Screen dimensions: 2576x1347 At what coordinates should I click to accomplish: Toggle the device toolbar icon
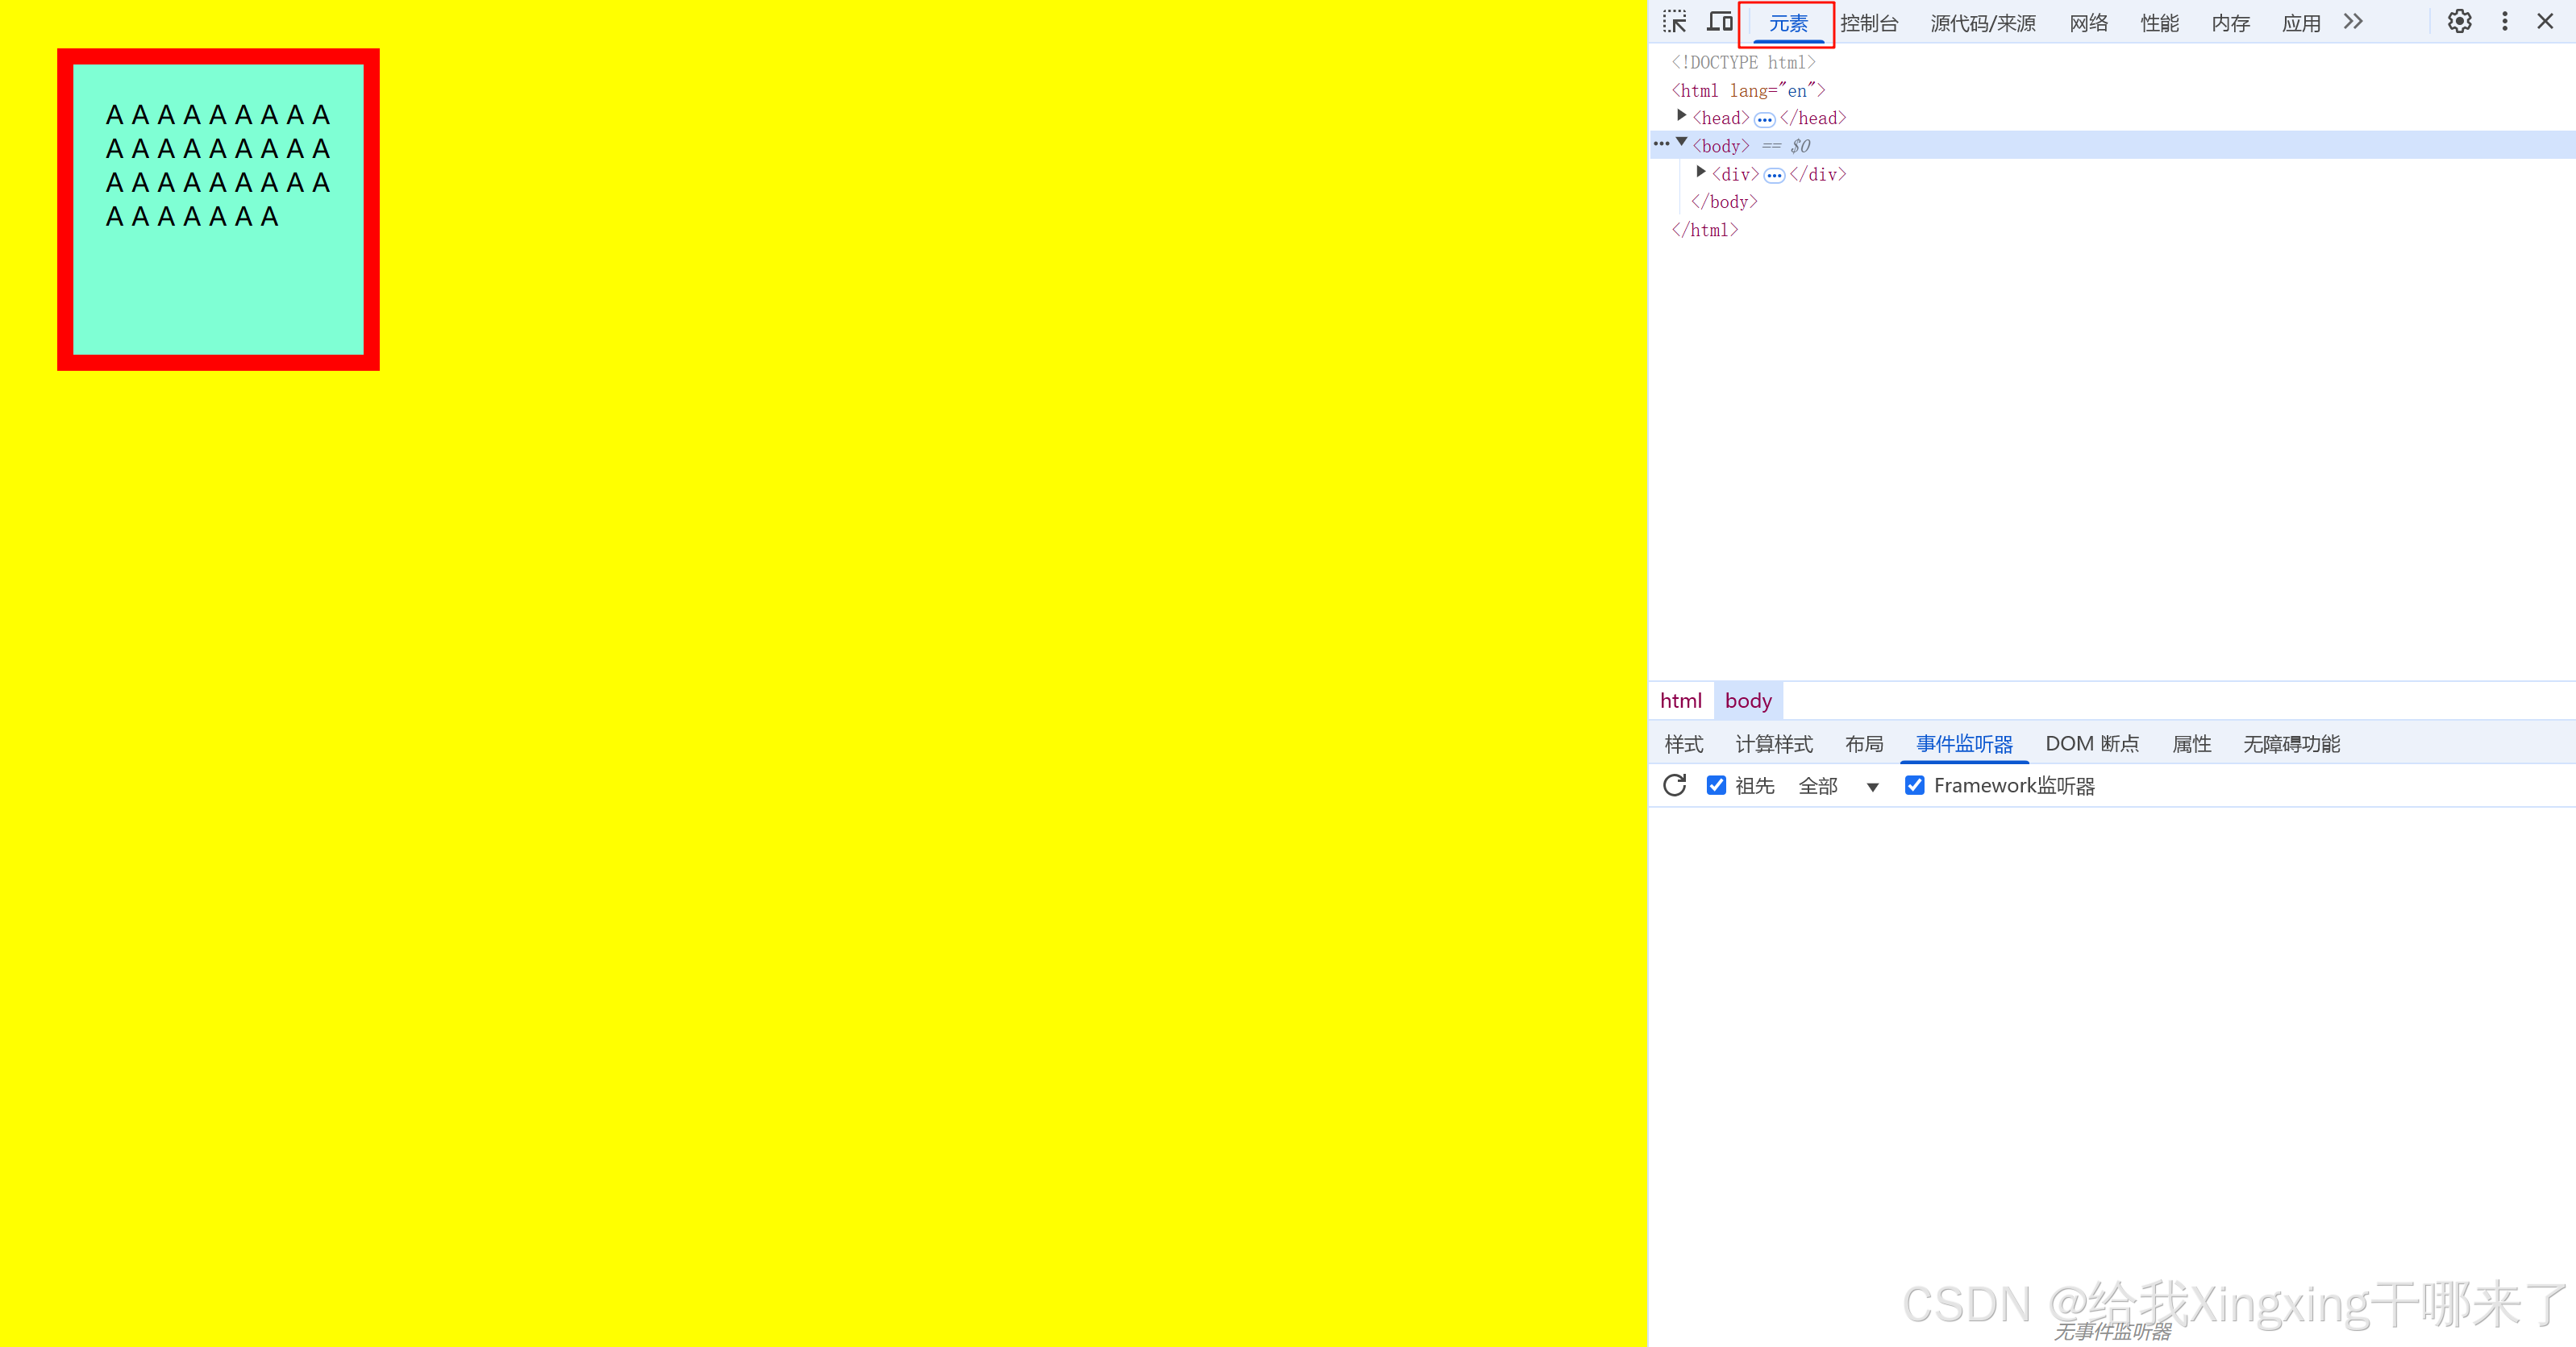point(1719,22)
